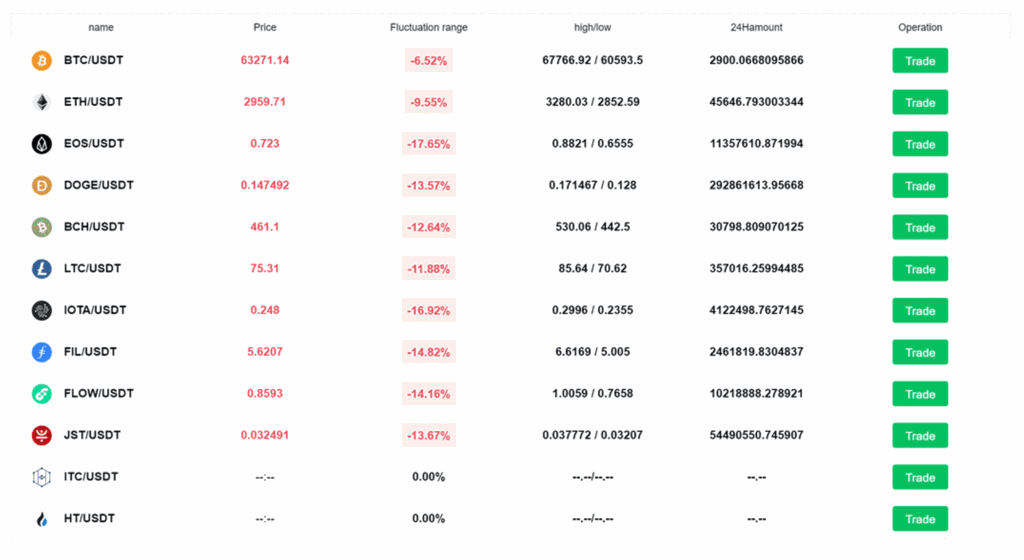The image size is (1024, 560).
Task: Click the EOS coin icon
Action: pyautogui.click(x=41, y=144)
